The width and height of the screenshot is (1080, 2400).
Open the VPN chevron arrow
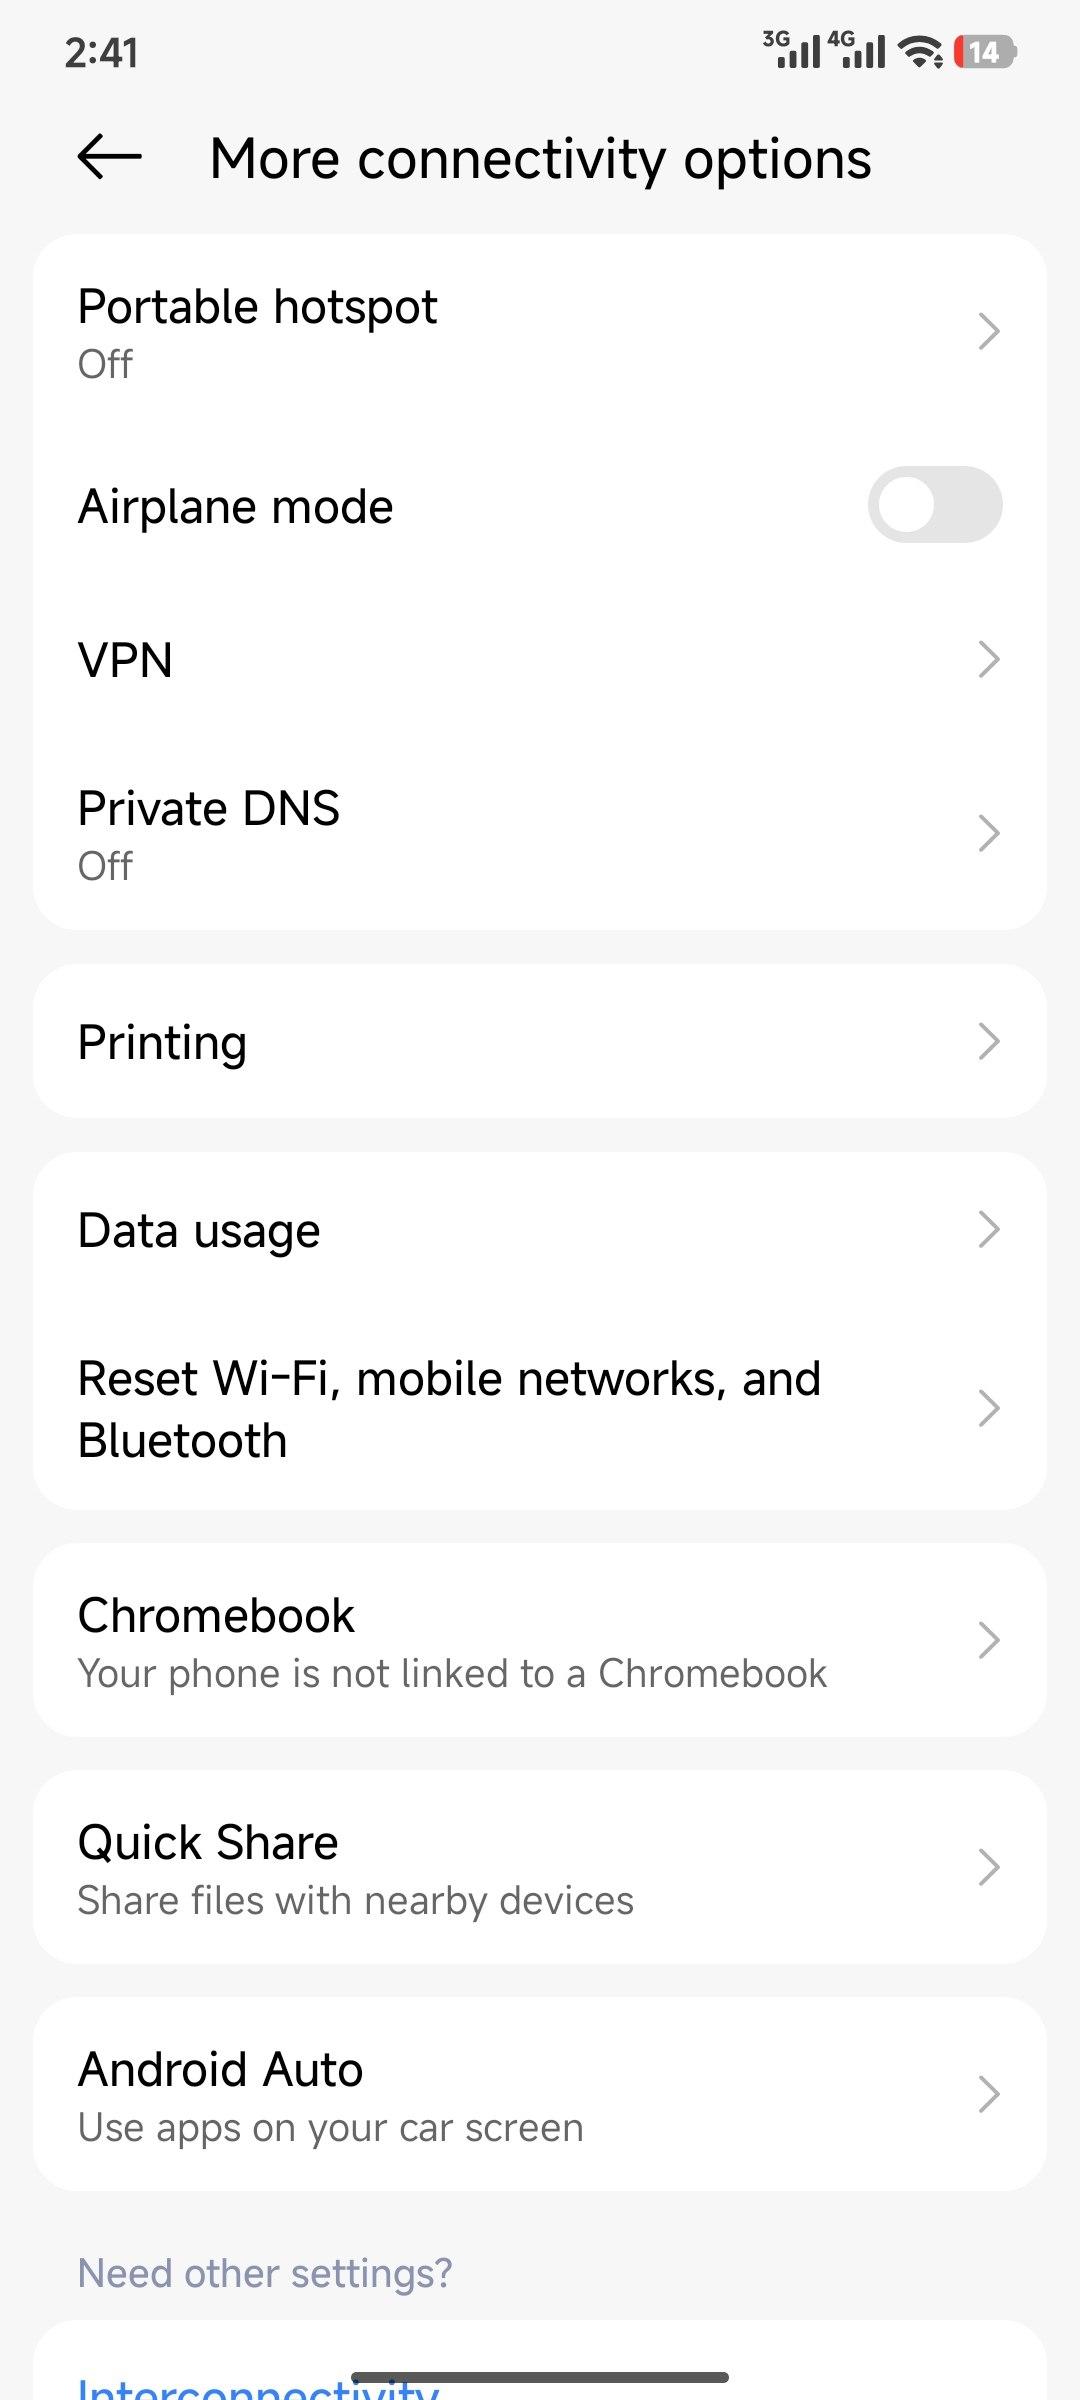click(x=988, y=659)
